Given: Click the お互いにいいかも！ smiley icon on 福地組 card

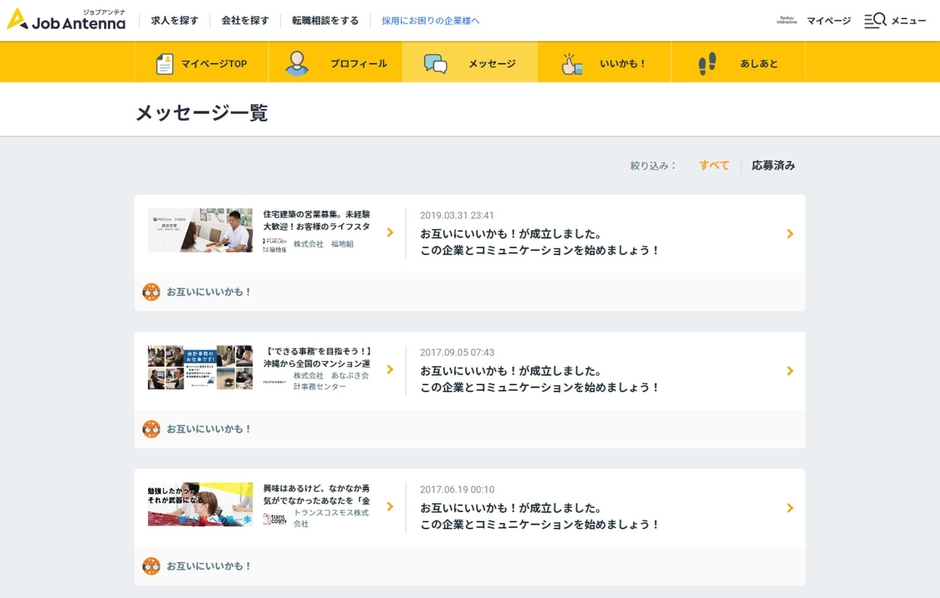Looking at the screenshot, I should coord(150,293).
